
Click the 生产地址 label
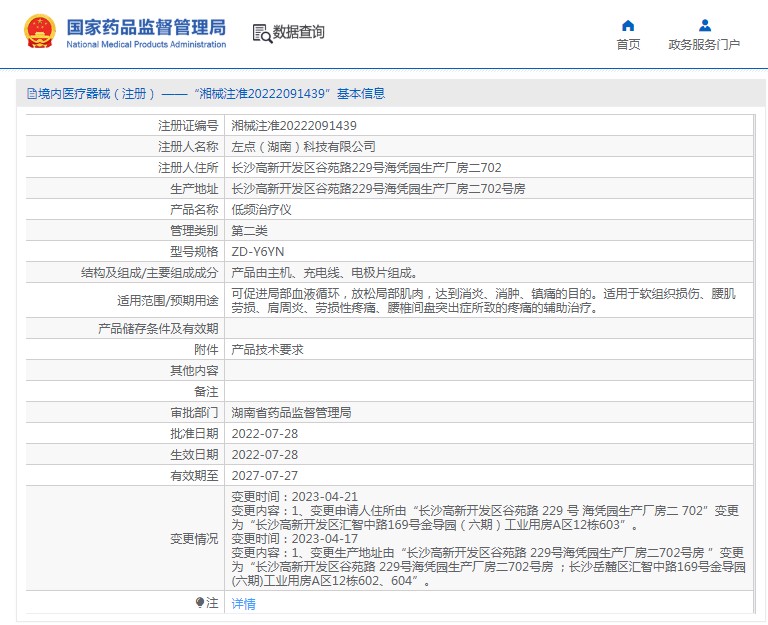pos(194,189)
